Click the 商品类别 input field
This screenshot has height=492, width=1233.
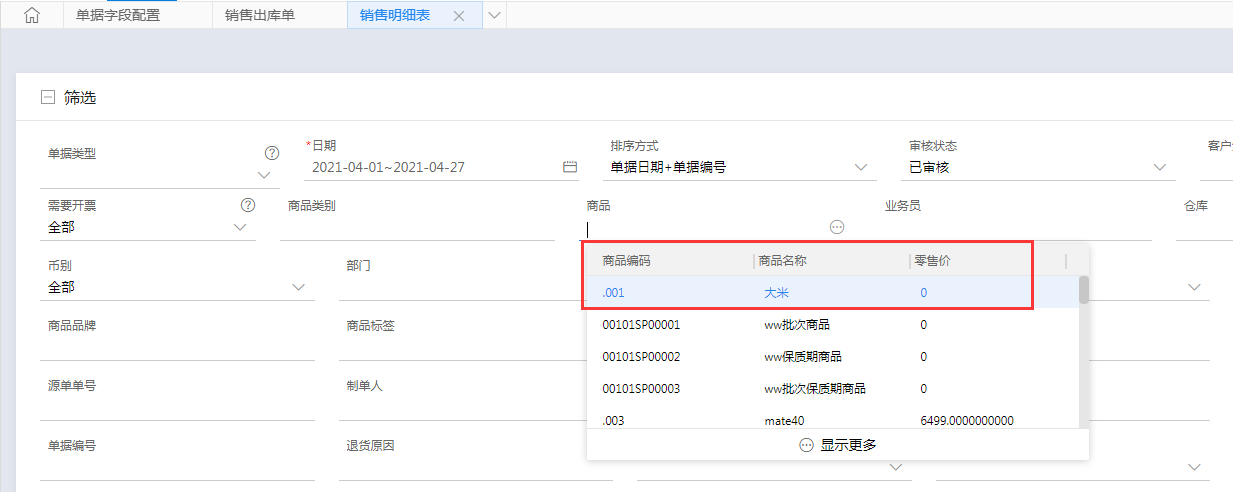click(417, 228)
